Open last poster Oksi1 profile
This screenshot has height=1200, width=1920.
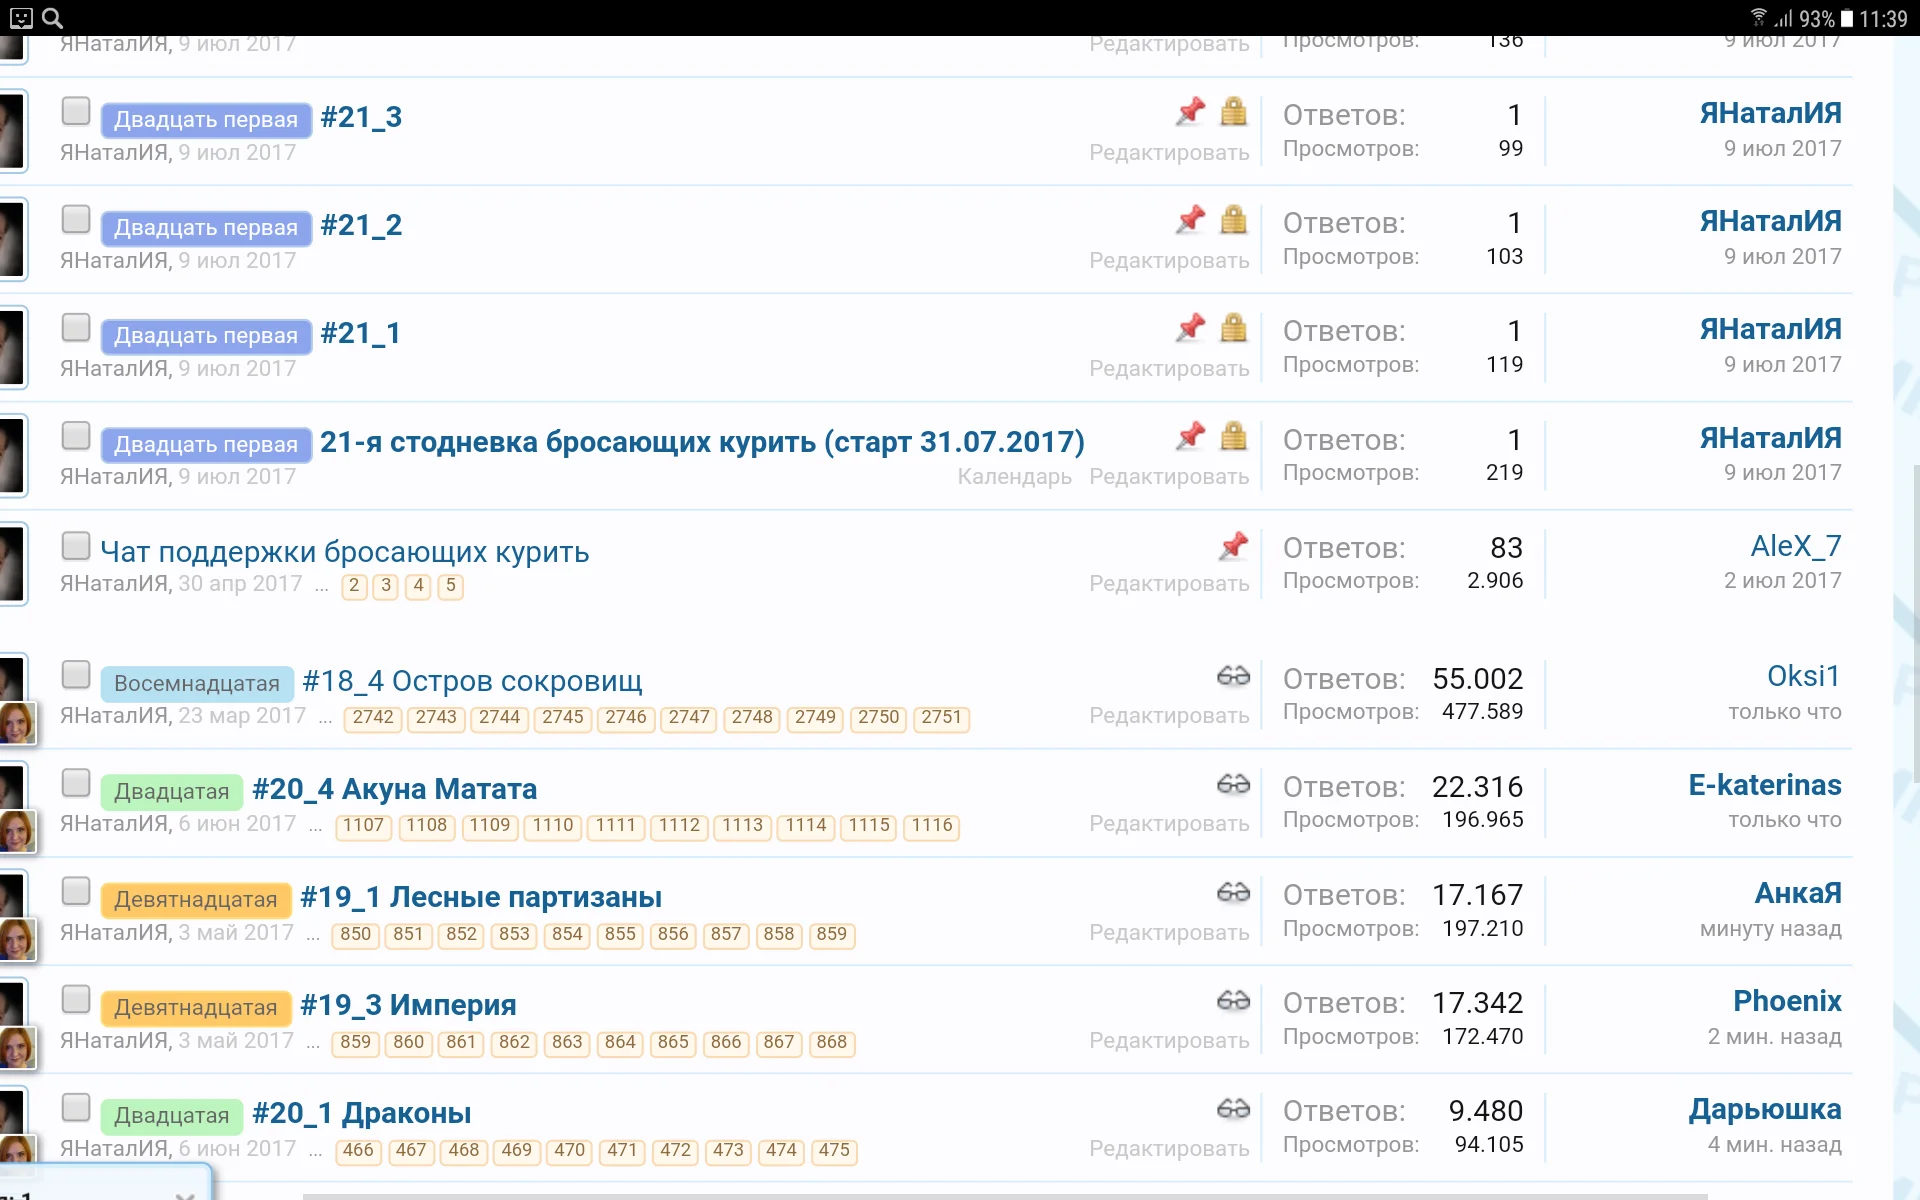point(1803,677)
